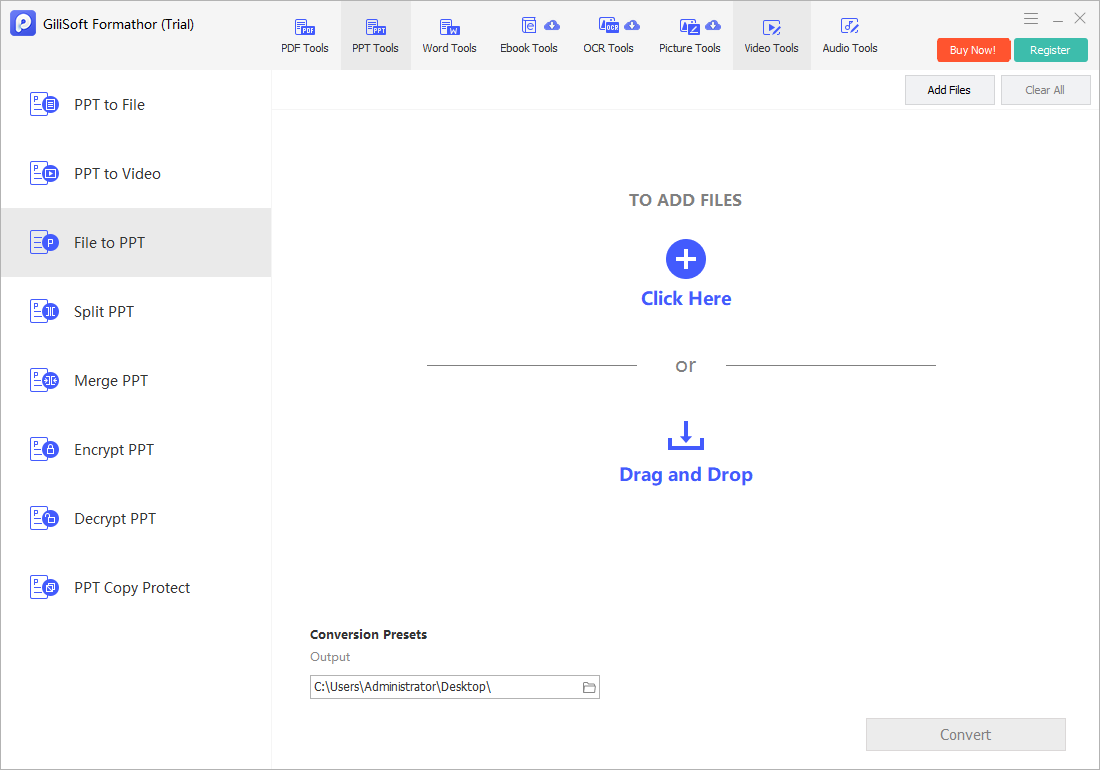The height and width of the screenshot is (770, 1100).
Task: Click the output path input field
Action: (x=455, y=687)
